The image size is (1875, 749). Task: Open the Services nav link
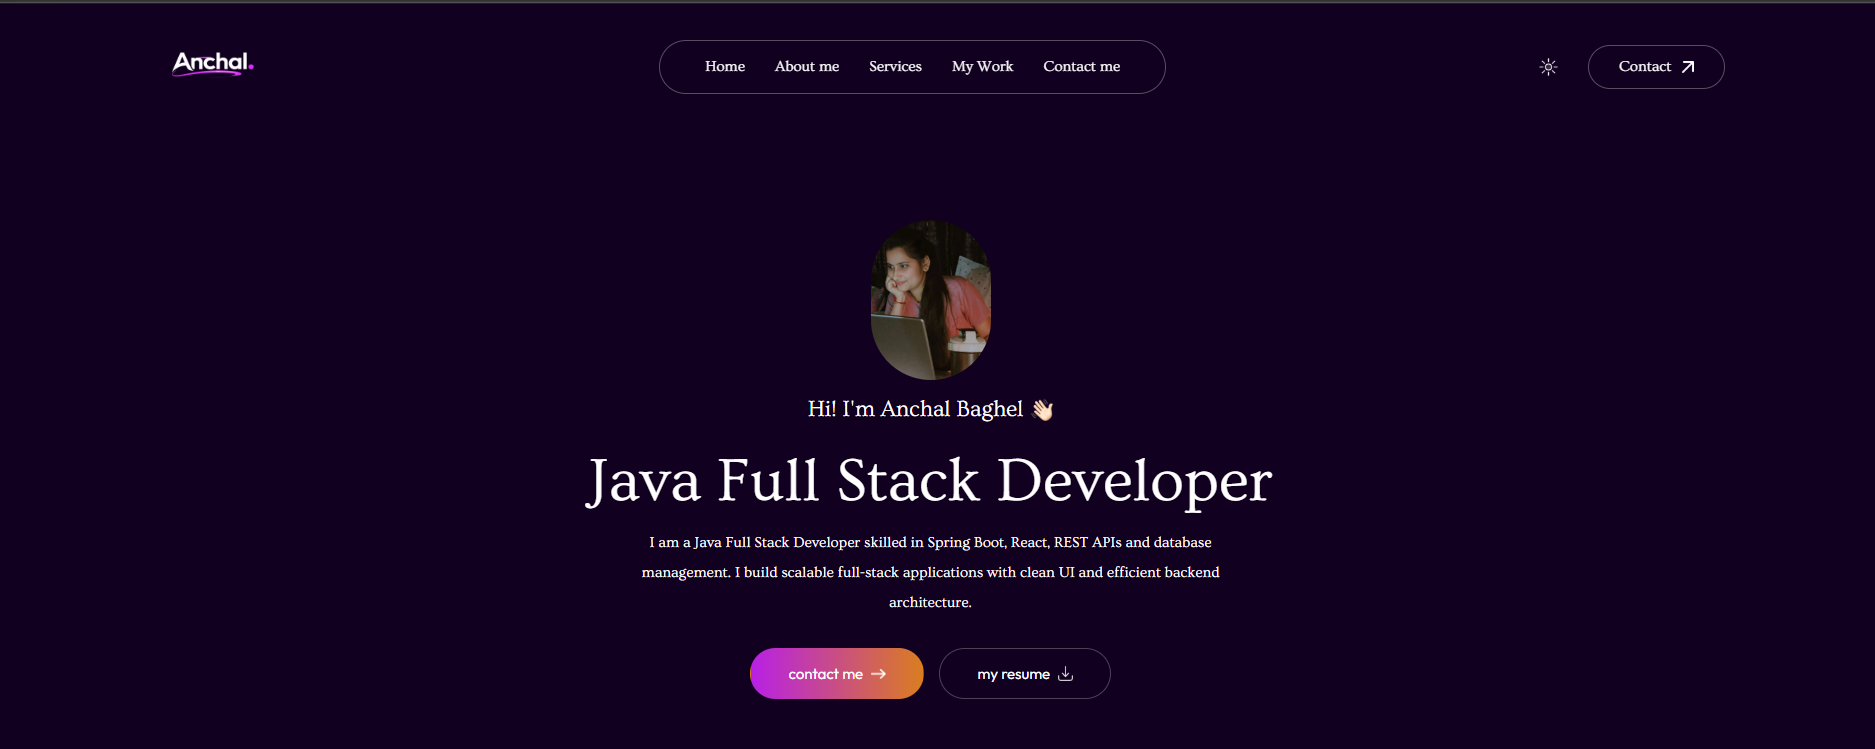[895, 67]
